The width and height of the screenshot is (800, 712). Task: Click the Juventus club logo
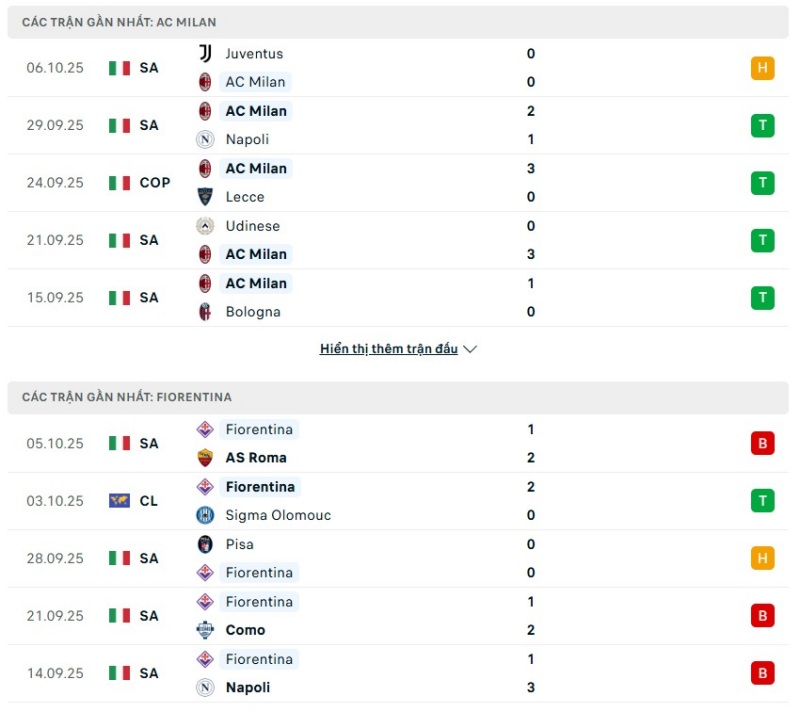[x=204, y=53]
